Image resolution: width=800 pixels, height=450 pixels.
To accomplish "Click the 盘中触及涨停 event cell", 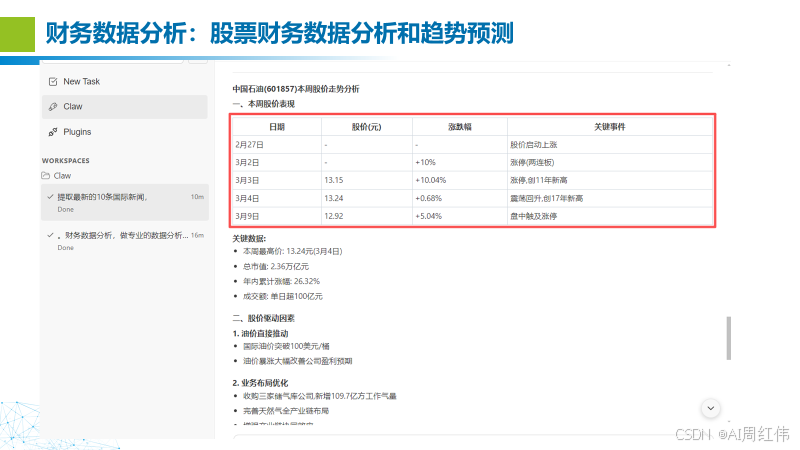I will pyautogui.click(x=610, y=216).
